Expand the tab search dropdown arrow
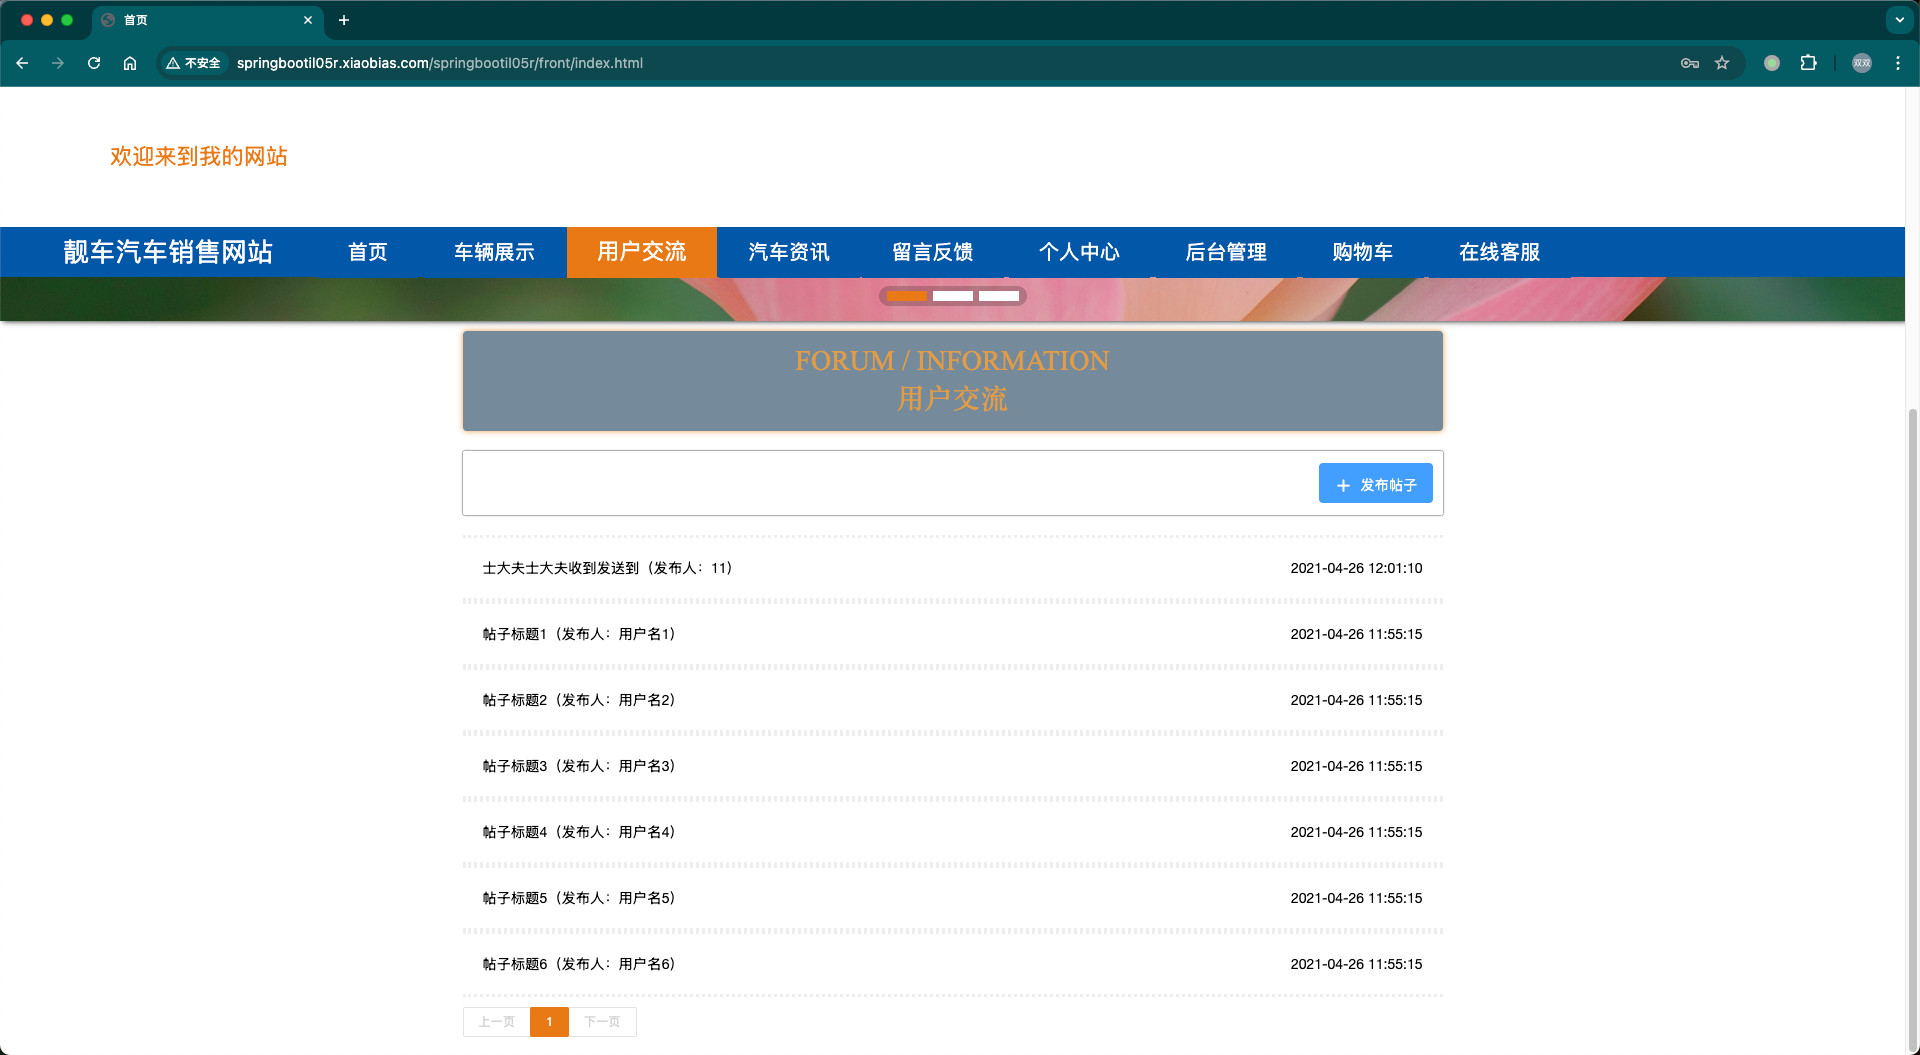This screenshot has height=1055, width=1920. click(x=1899, y=20)
